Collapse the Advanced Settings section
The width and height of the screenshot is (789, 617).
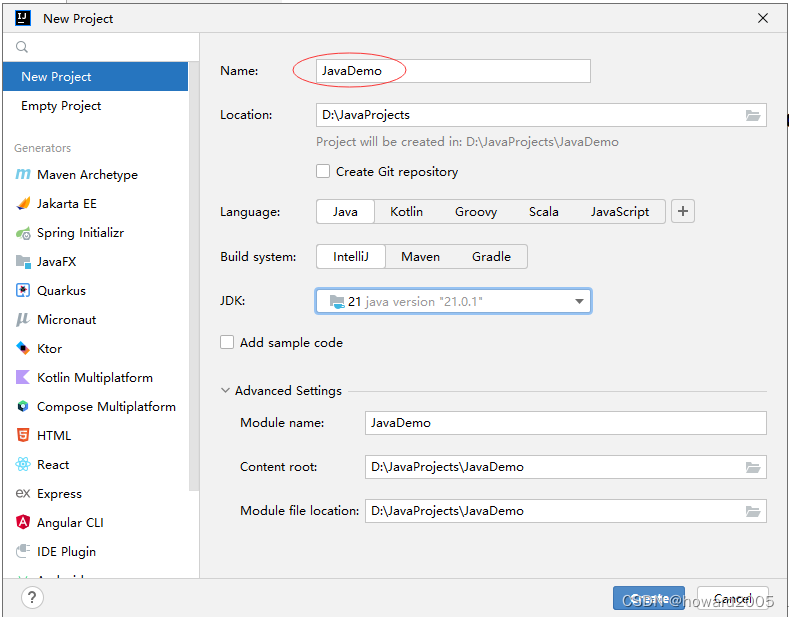225,391
